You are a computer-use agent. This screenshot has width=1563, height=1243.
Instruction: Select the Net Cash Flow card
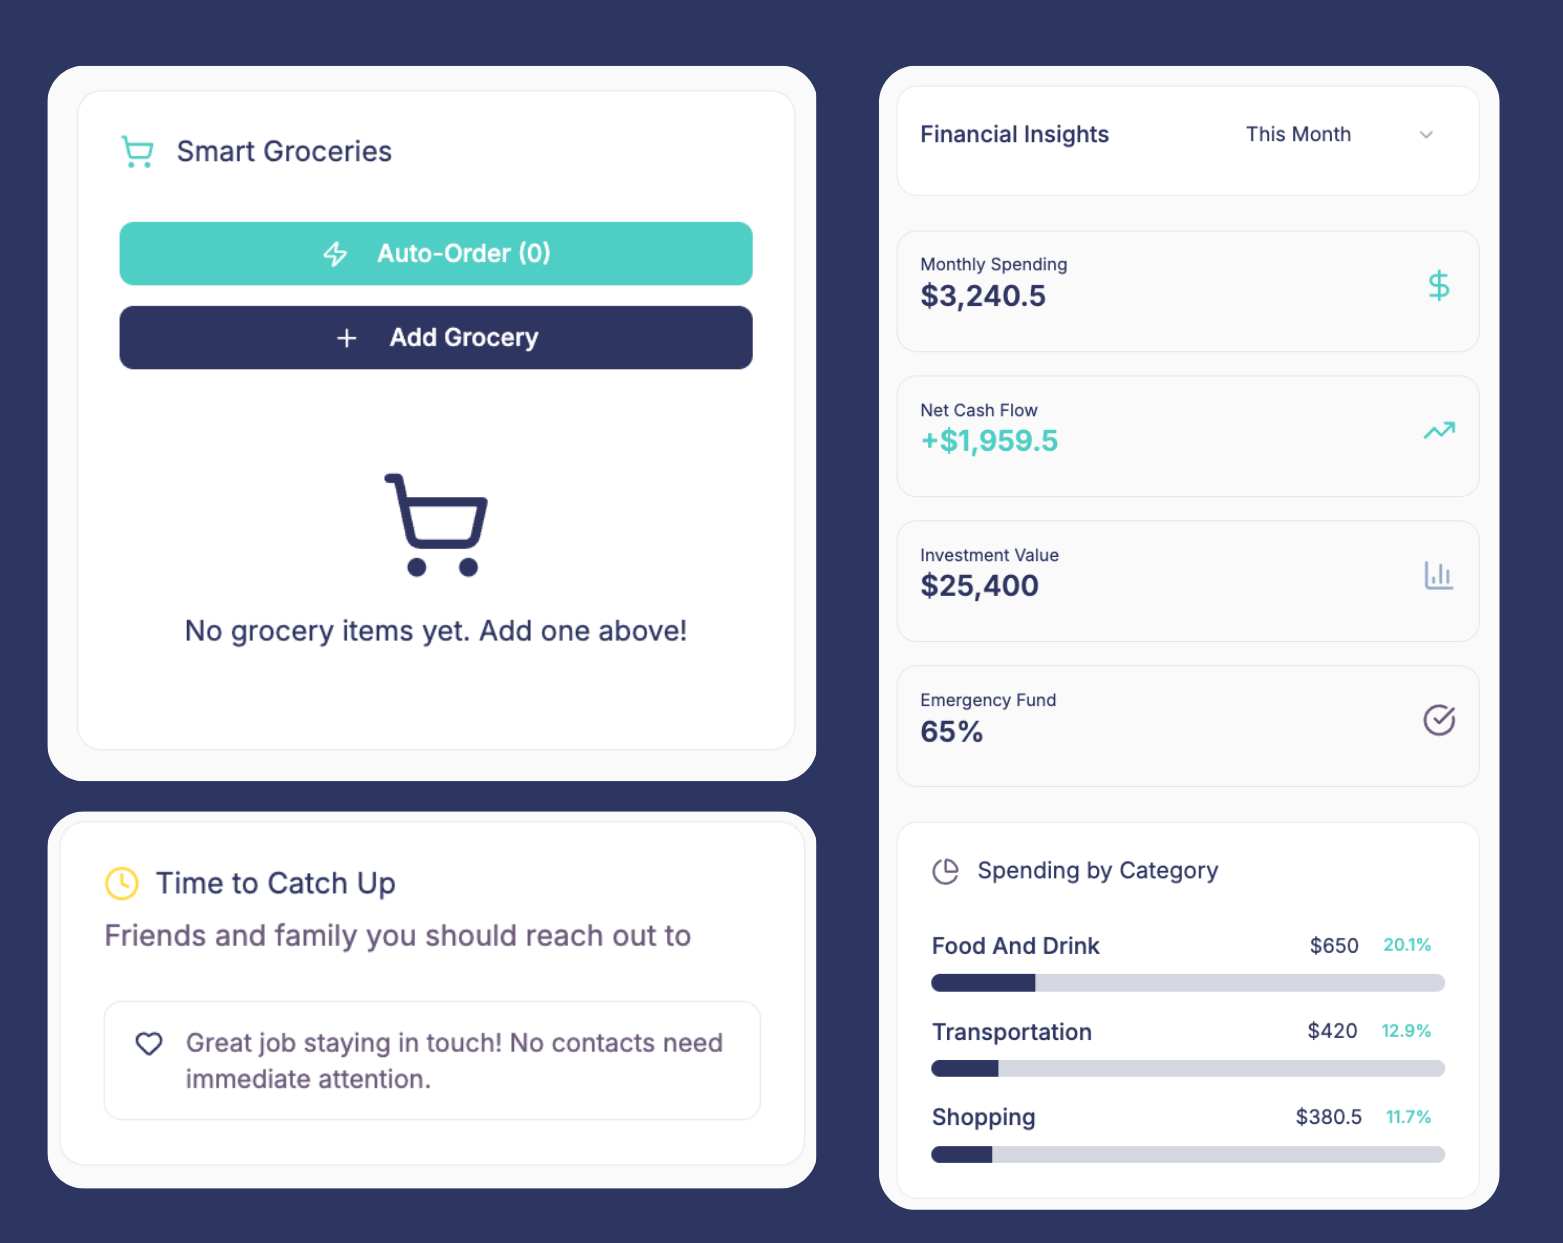[1187, 436]
